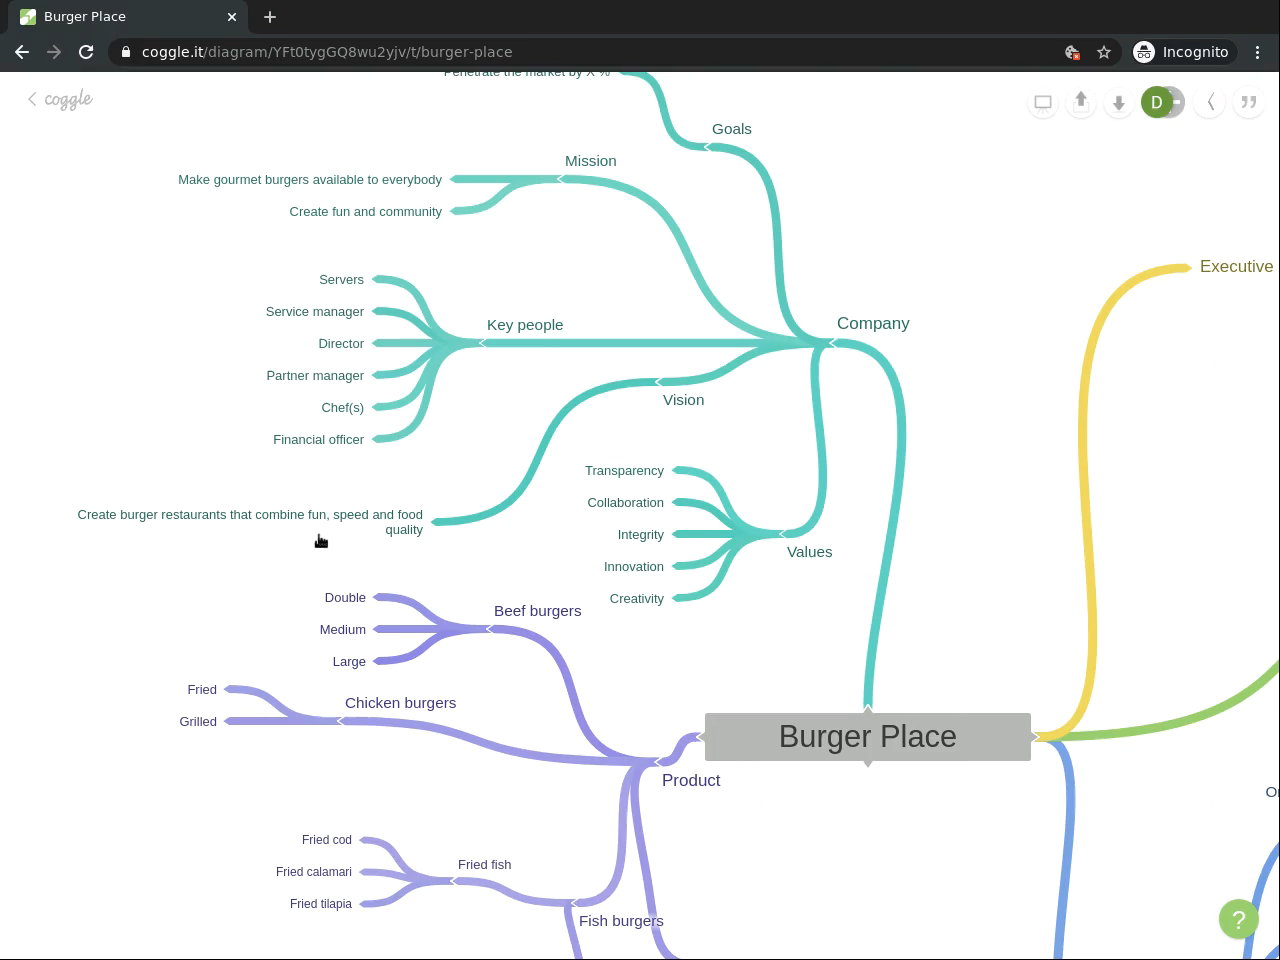The image size is (1280, 960).
Task: Go back with the browser back arrow
Action: [22, 52]
